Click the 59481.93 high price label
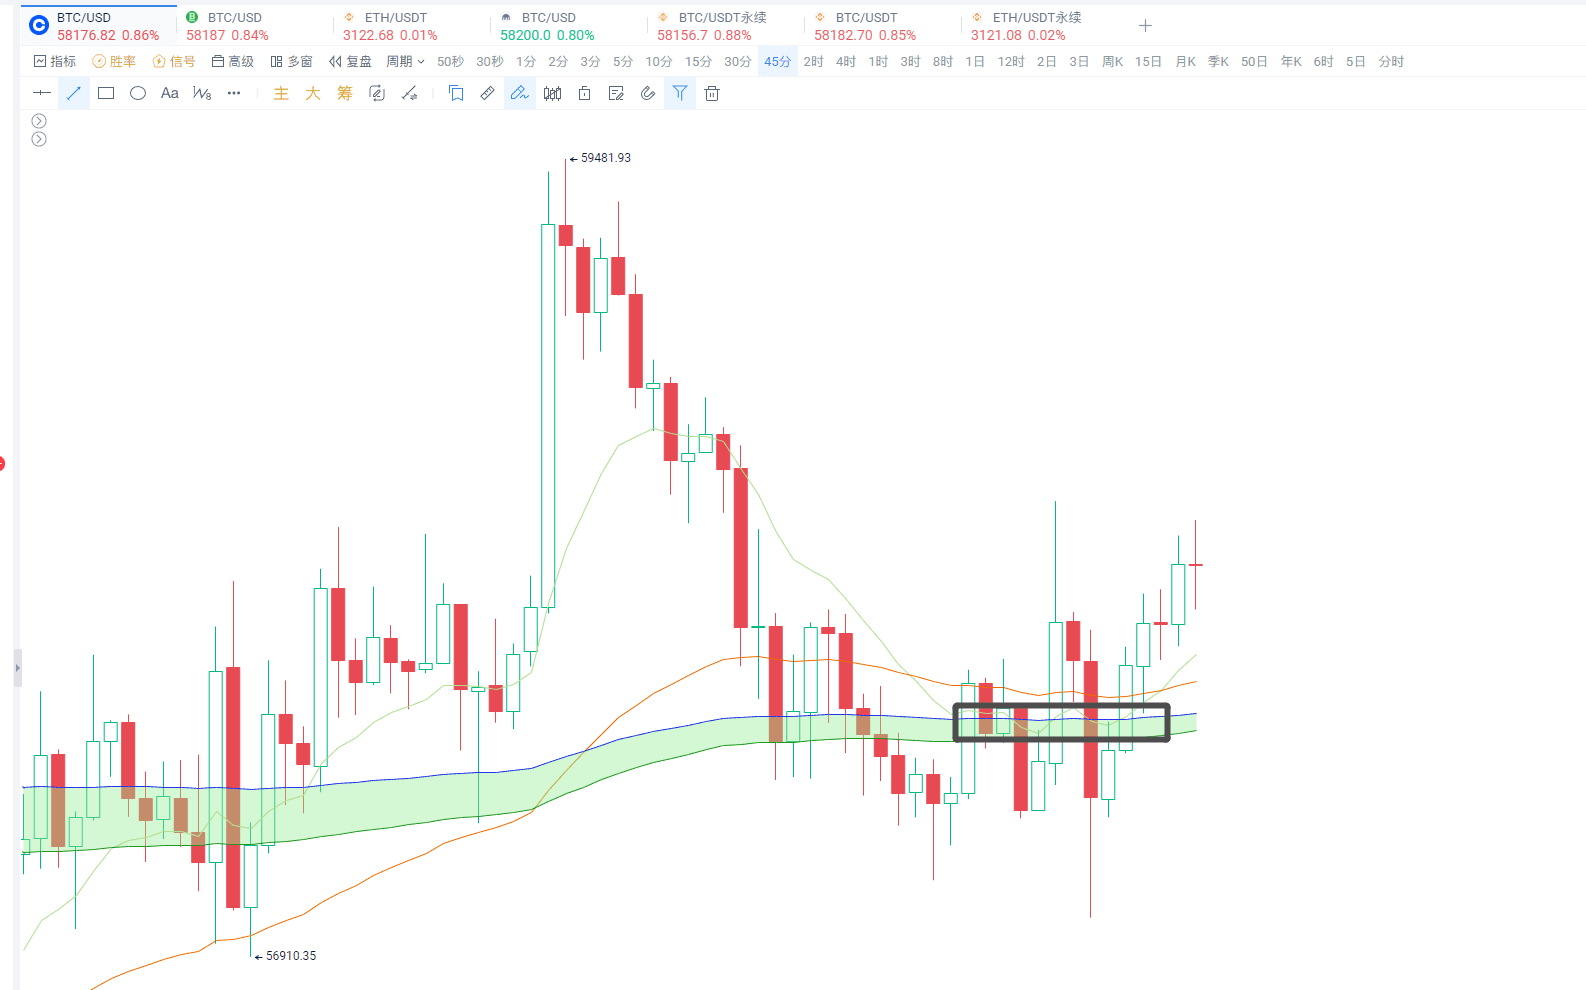This screenshot has height=990, width=1586. point(606,158)
